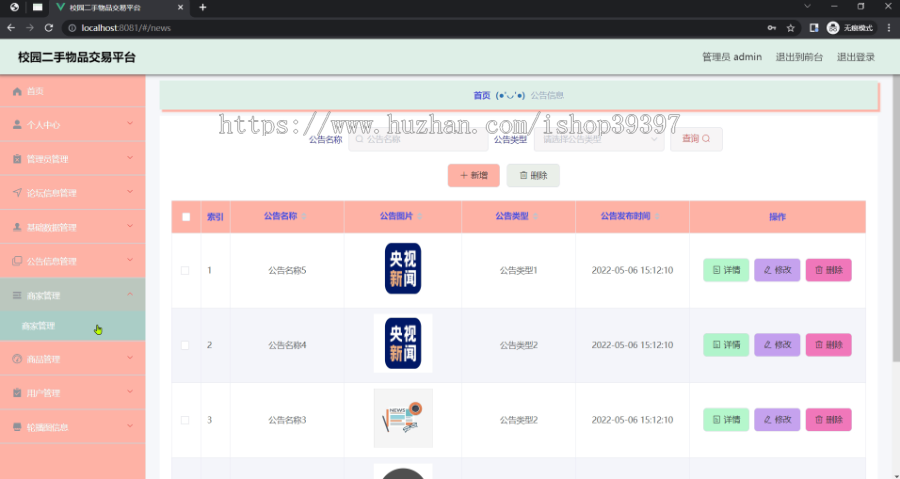Click the 查询 search button

[696, 139]
